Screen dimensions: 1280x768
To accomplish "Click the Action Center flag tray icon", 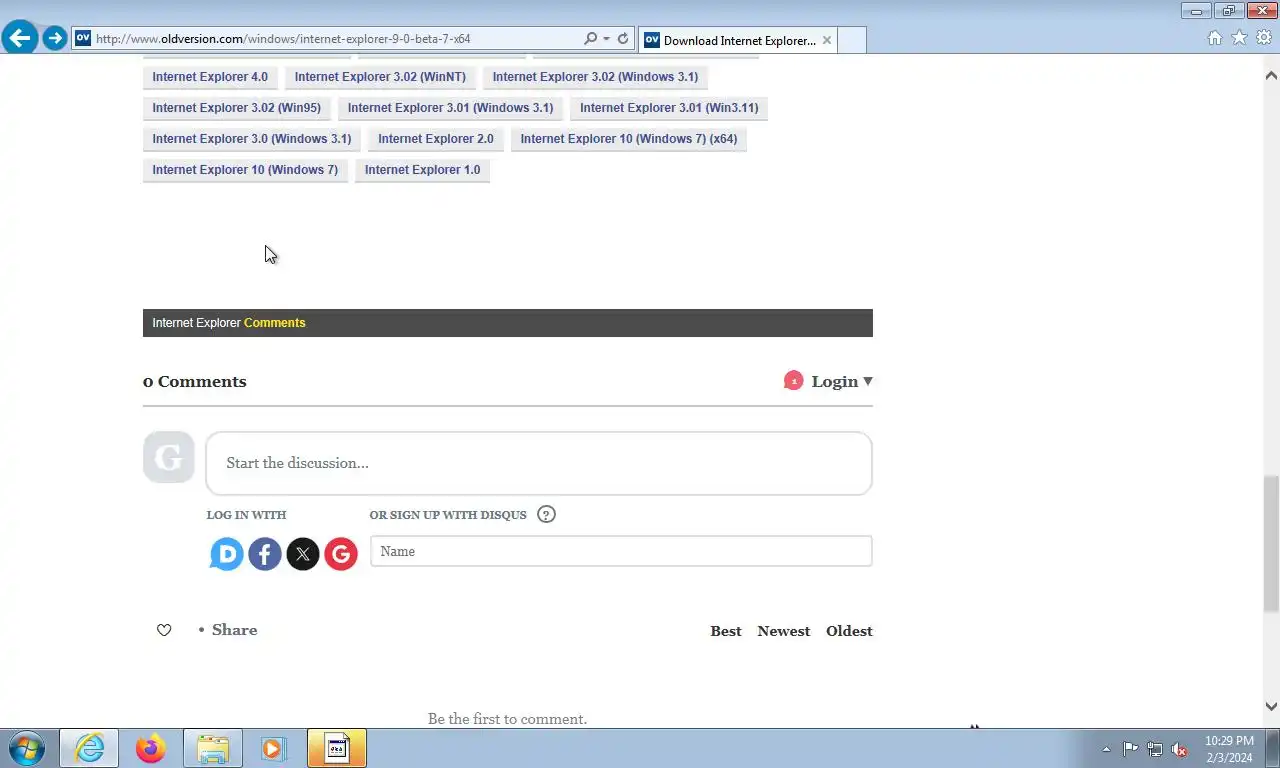I will [x=1130, y=749].
